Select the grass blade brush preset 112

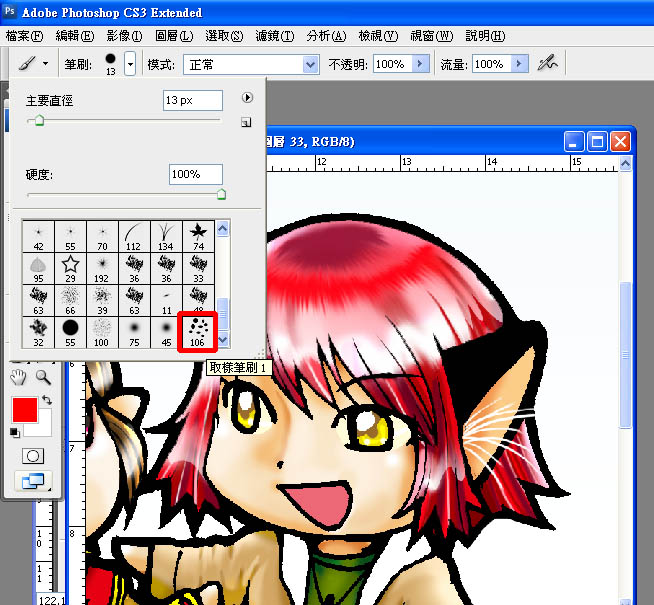(x=134, y=236)
